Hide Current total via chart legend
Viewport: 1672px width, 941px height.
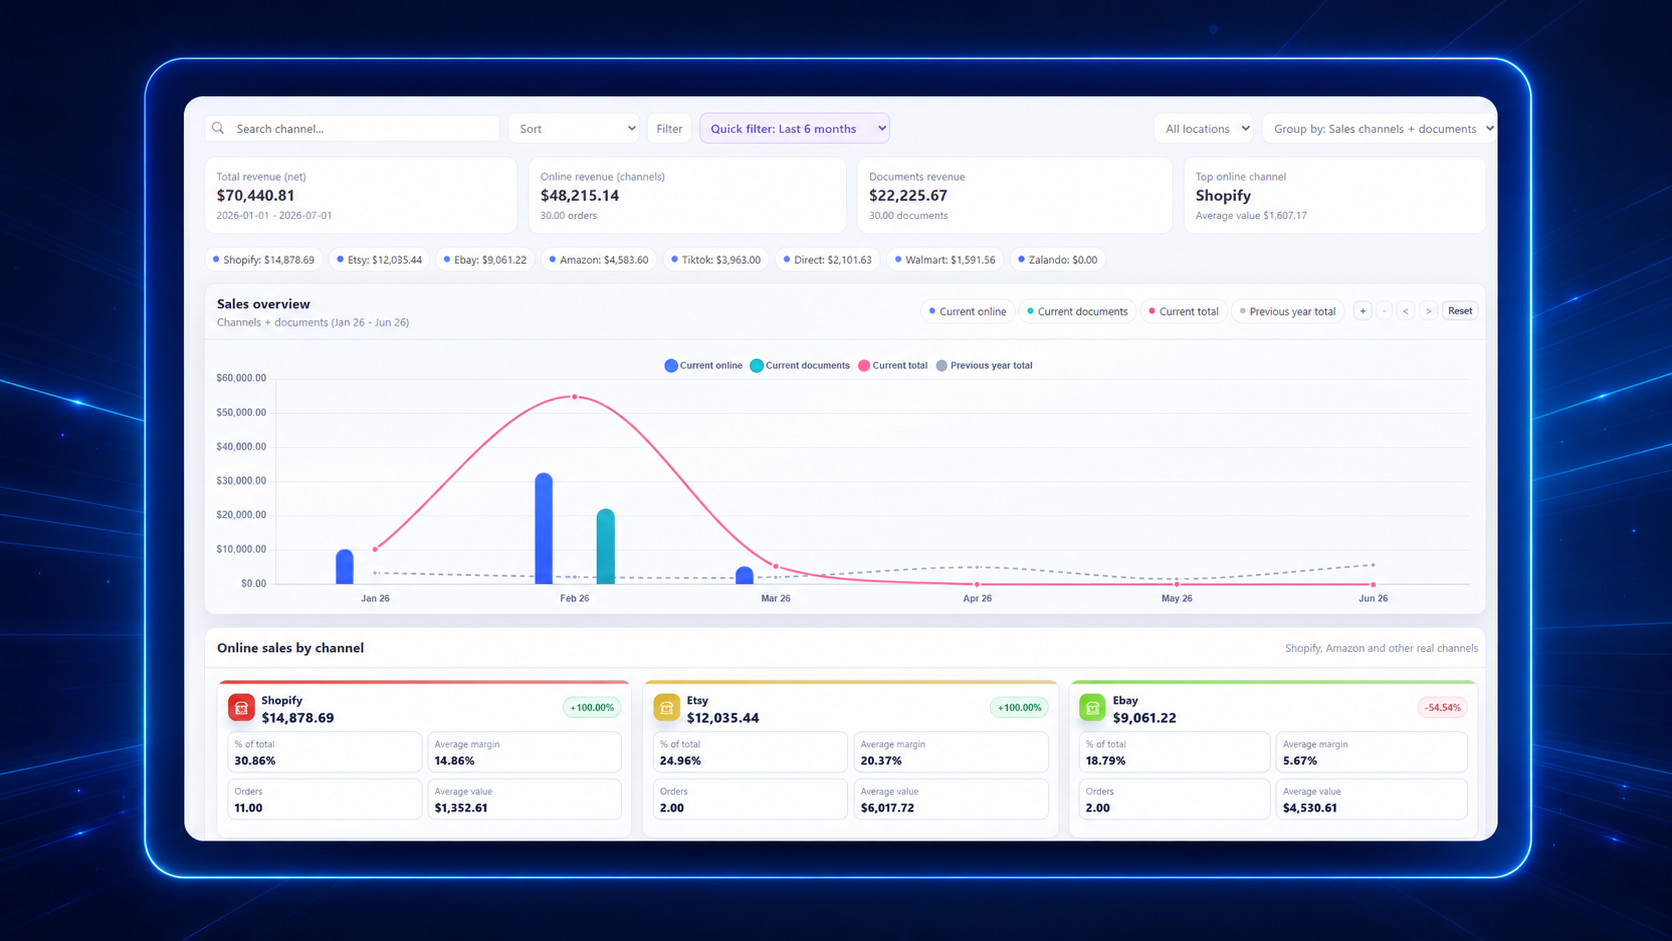[893, 366]
